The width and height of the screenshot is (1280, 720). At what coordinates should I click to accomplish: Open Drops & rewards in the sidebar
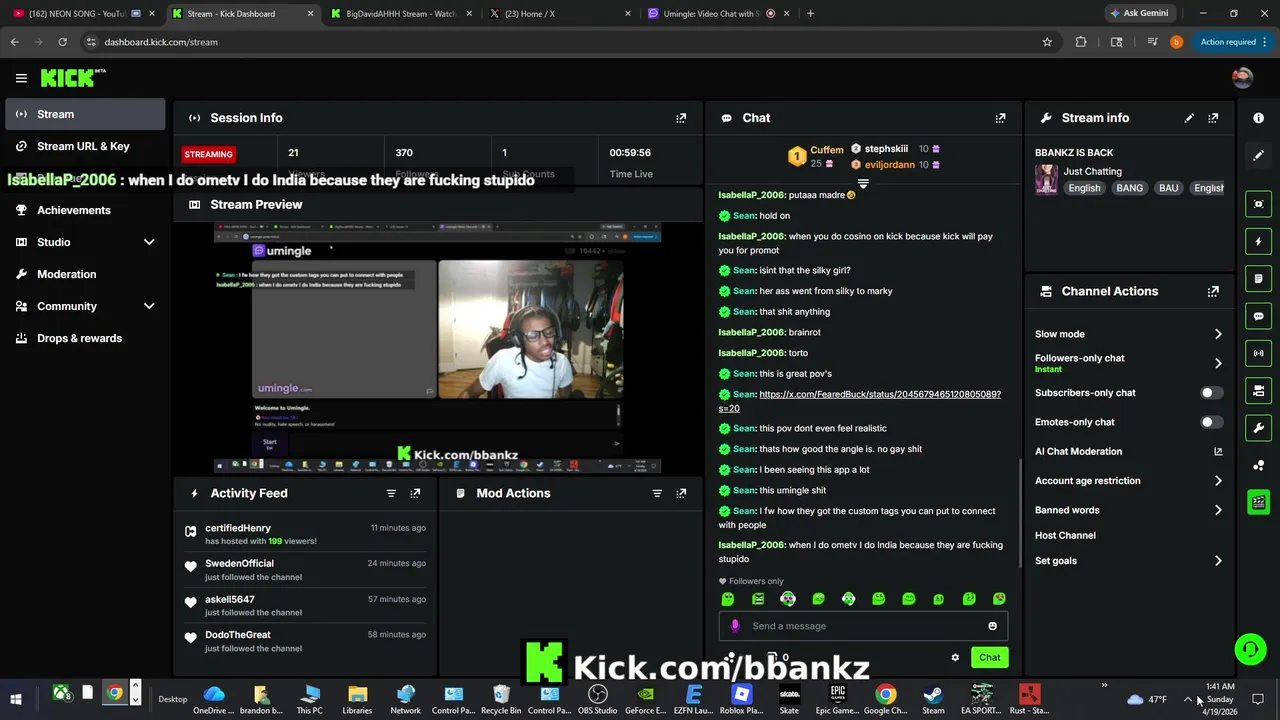pyautogui.click(x=84, y=338)
